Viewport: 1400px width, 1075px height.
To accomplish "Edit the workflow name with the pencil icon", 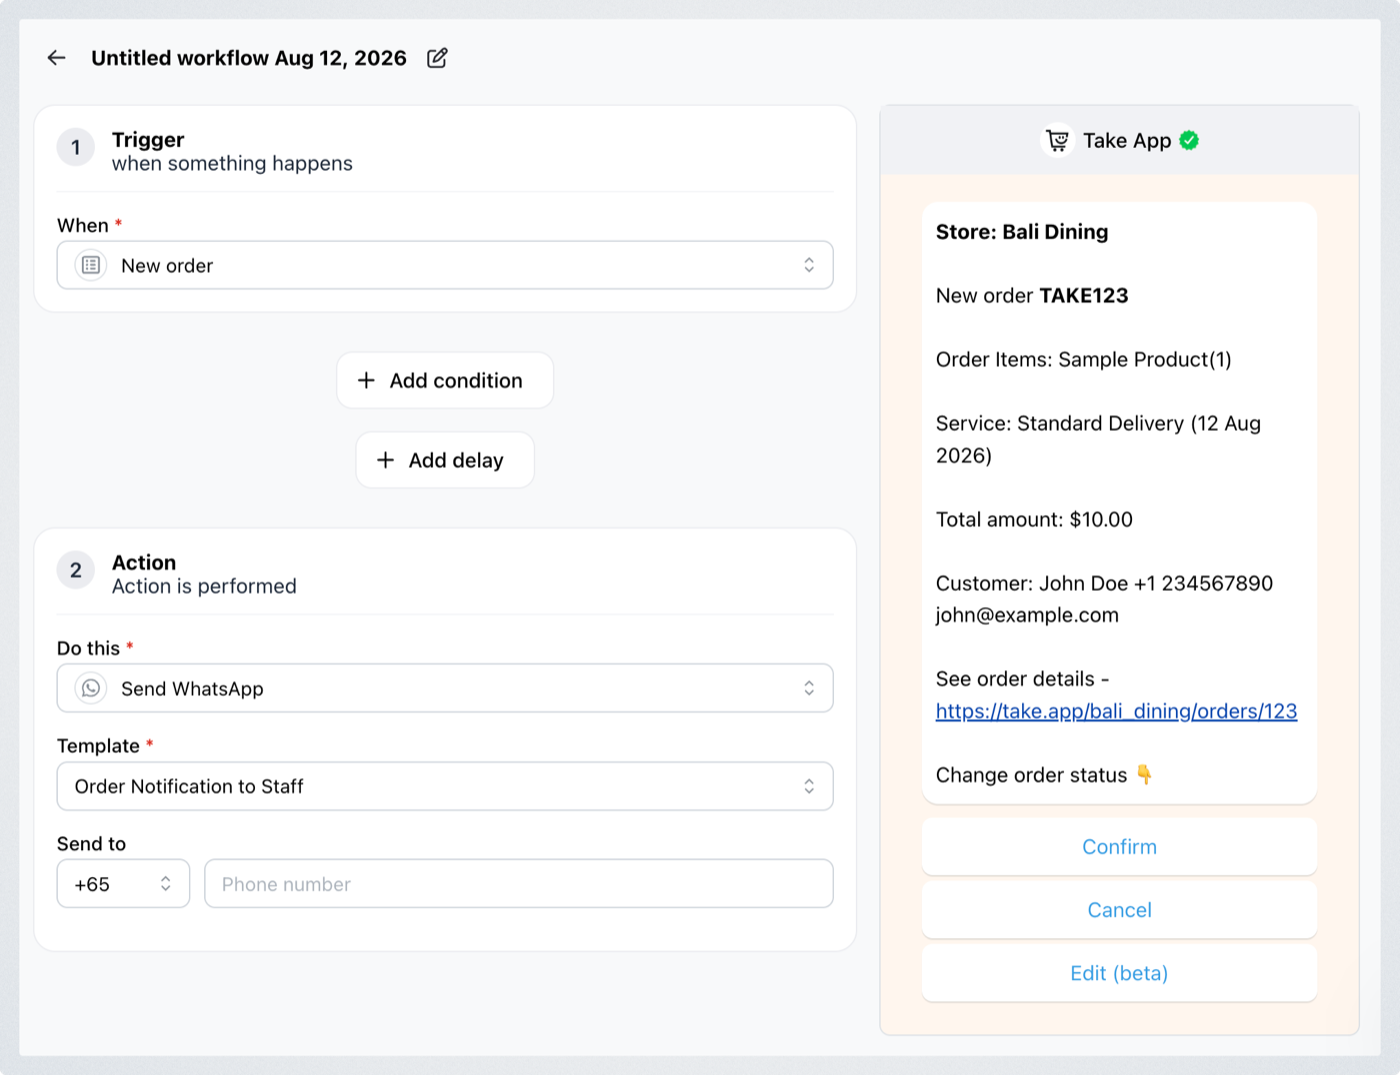I will click(437, 58).
